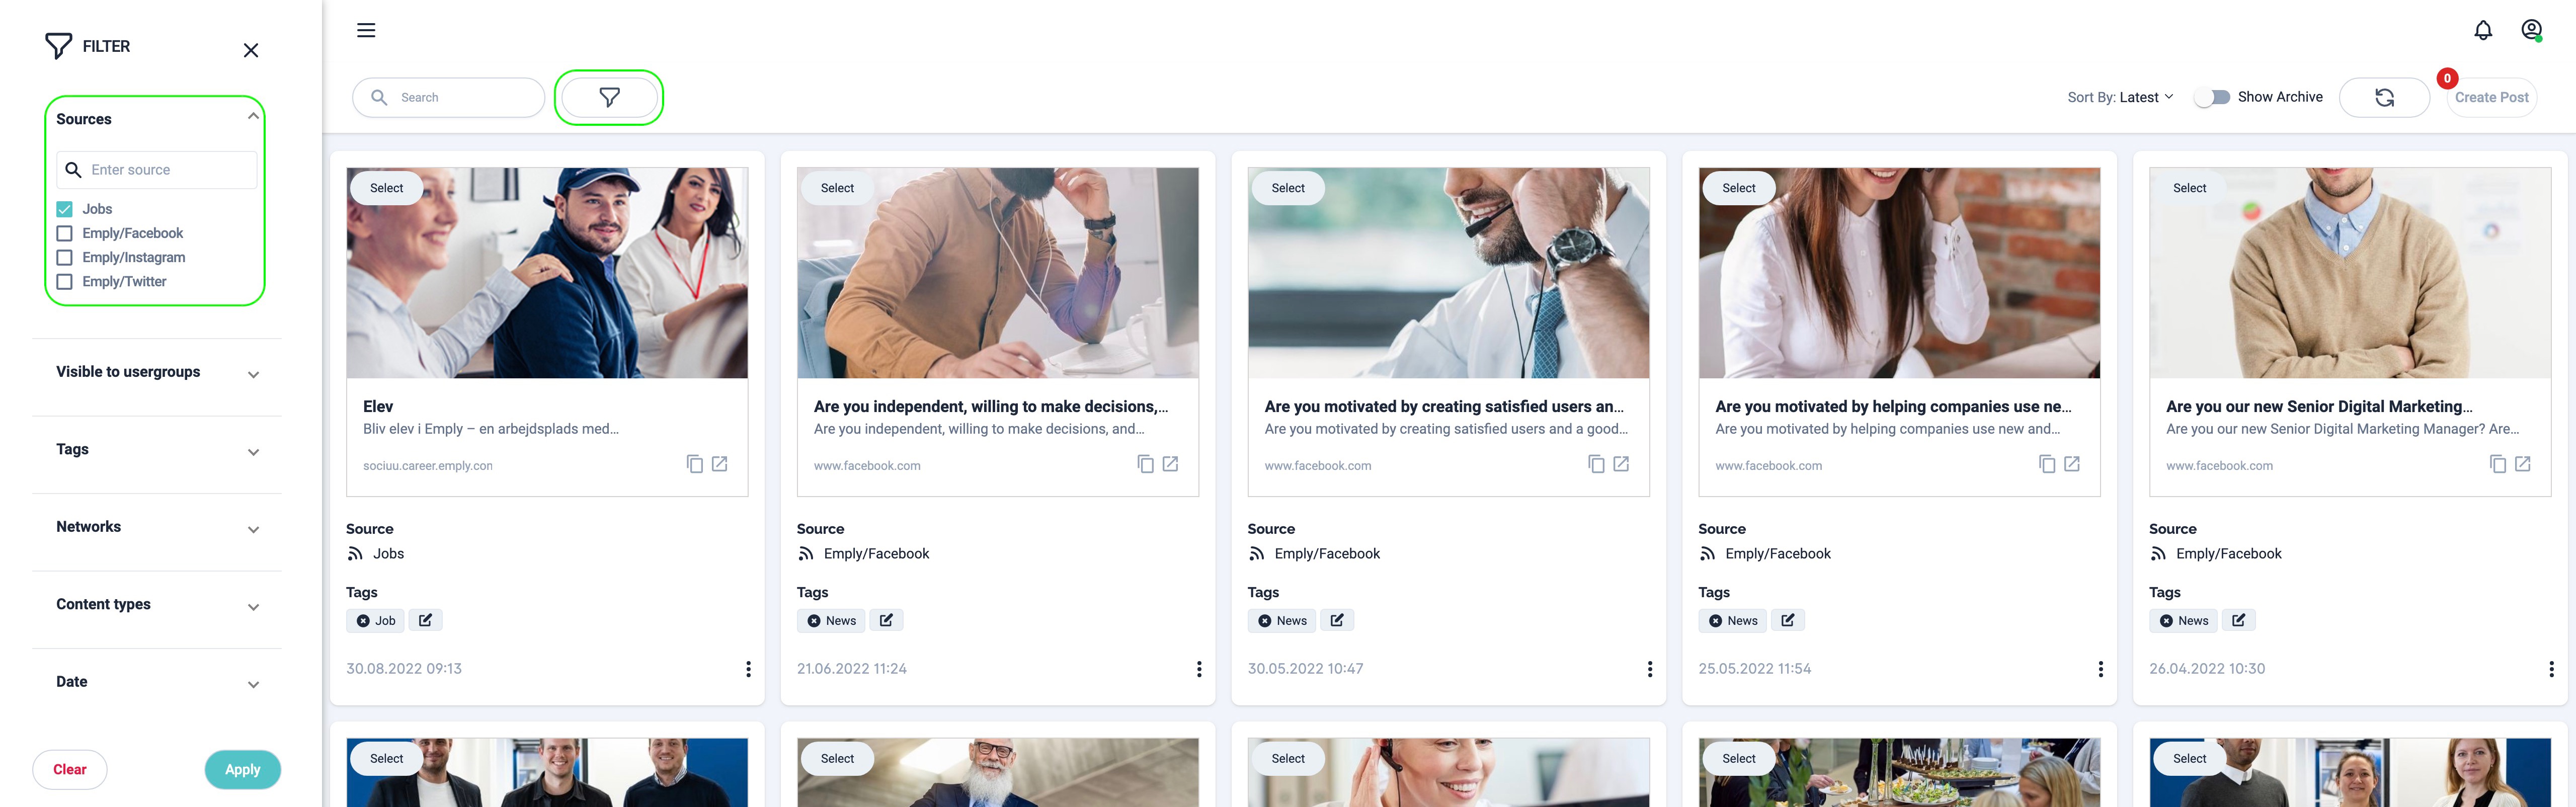Expand the Visible to usergroups section
2576x807 pixels.
(x=157, y=372)
